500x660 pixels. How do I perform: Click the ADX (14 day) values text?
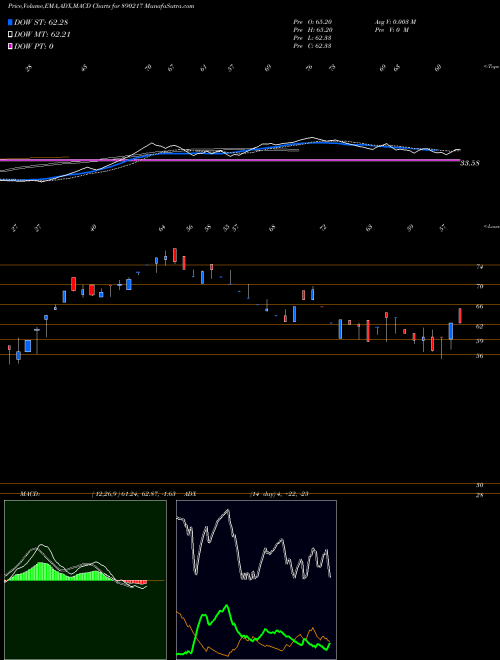click(x=279, y=494)
